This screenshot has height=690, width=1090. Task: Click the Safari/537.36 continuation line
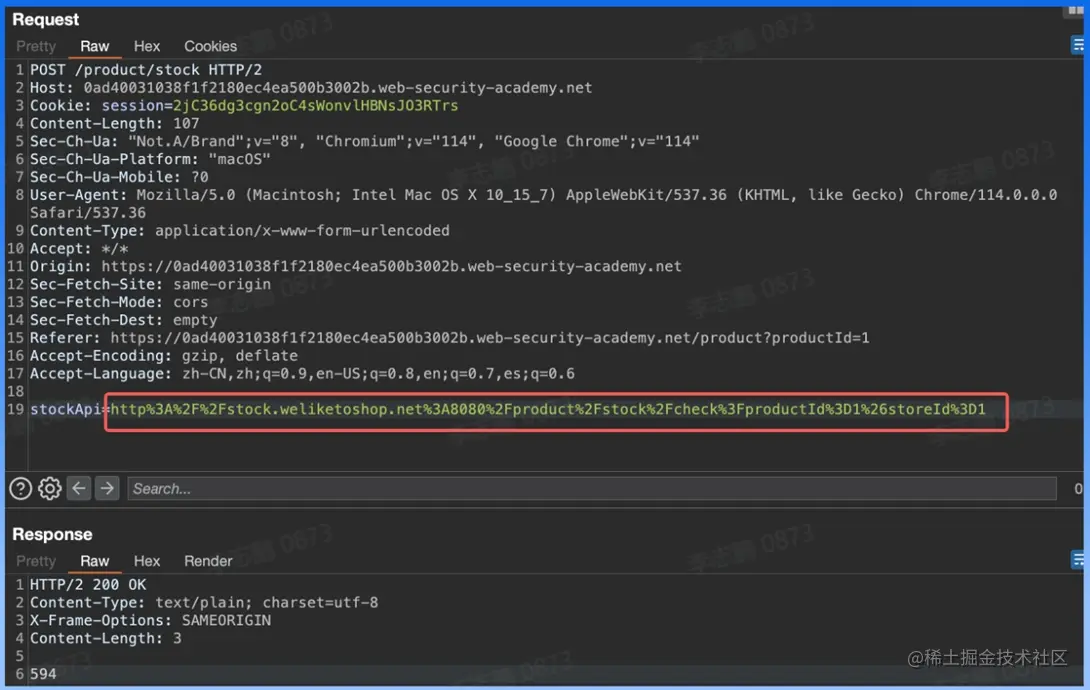88,213
